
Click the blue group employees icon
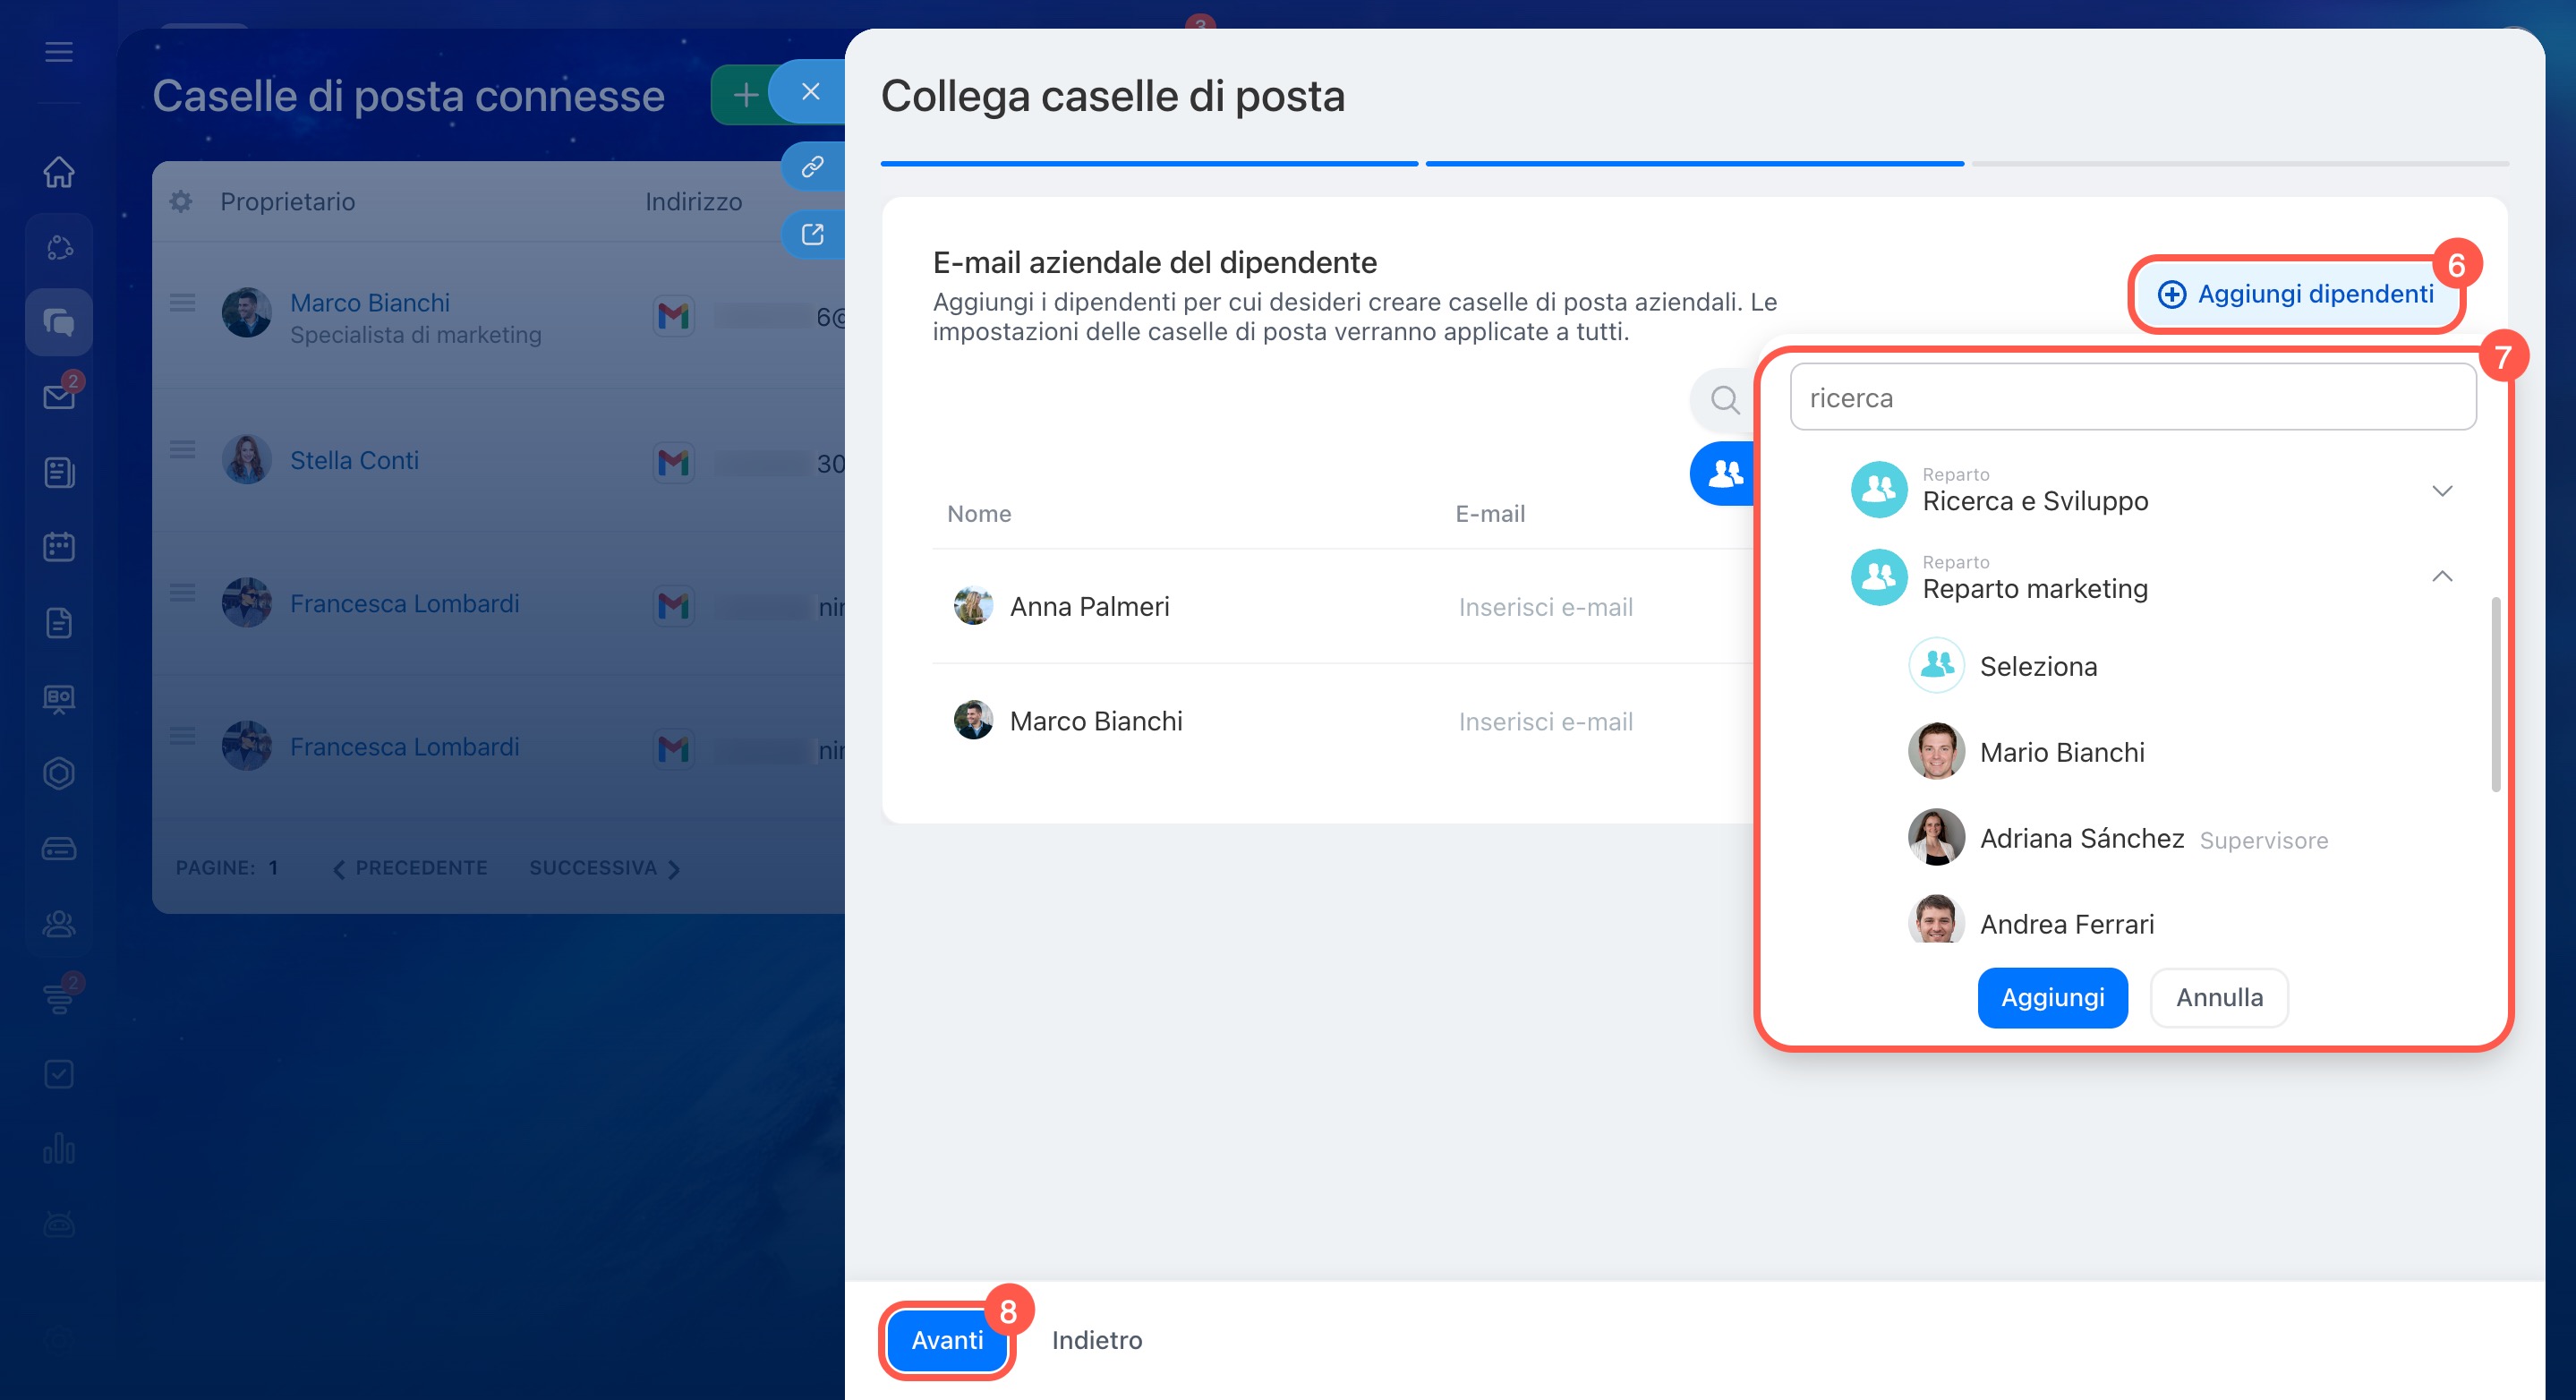point(1724,473)
